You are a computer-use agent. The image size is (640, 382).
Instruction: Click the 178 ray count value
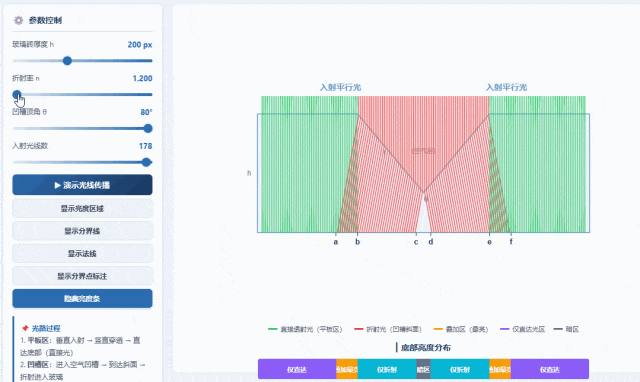[145, 146]
